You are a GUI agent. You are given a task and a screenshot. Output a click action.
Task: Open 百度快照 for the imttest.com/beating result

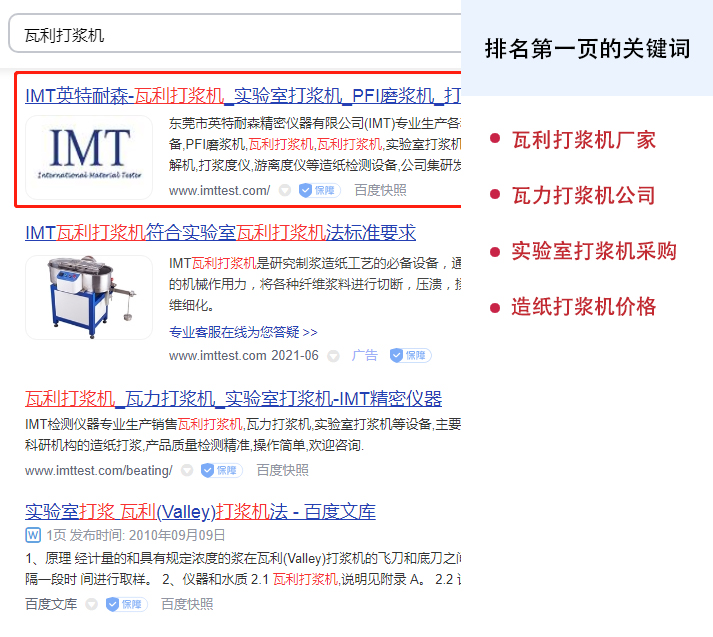282,470
